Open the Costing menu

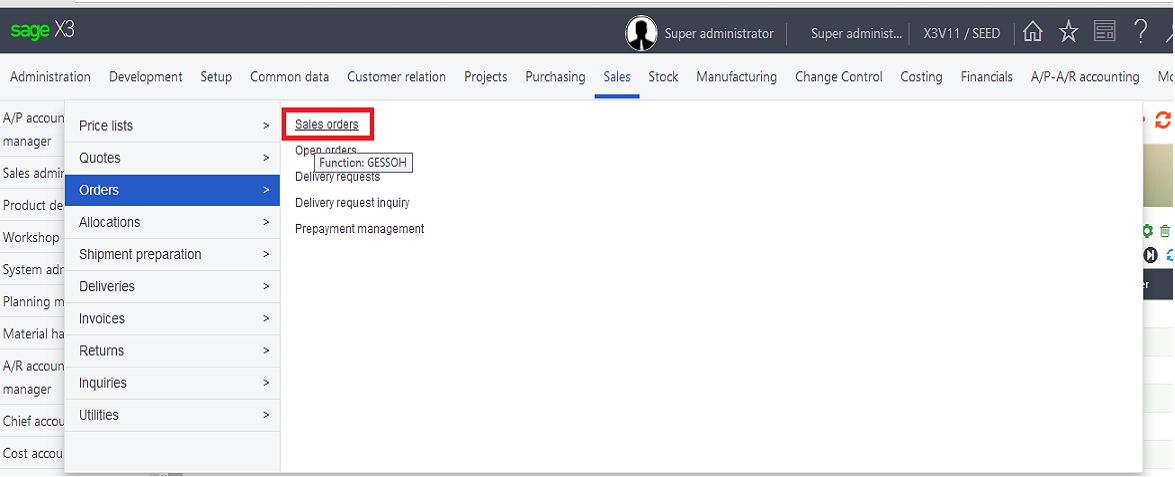pyautogui.click(x=921, y=76)
